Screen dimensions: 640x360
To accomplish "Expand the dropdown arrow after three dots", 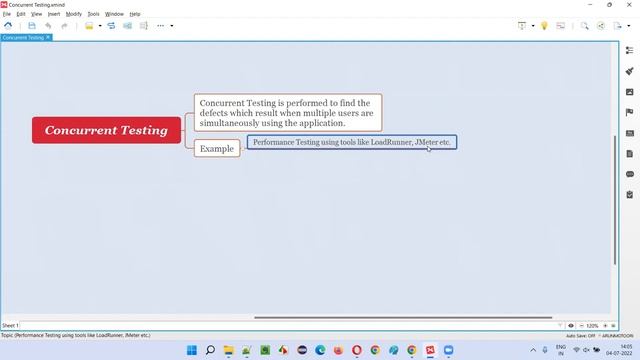I will point(172,26).
